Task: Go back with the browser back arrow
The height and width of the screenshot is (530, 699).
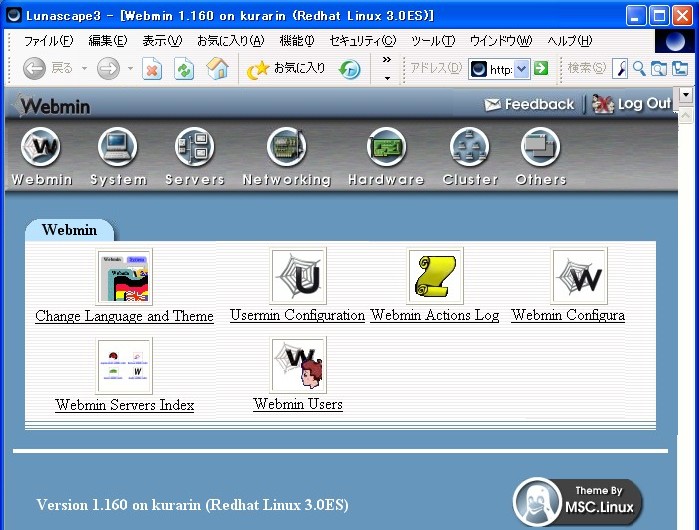Action: coord(34,69)
